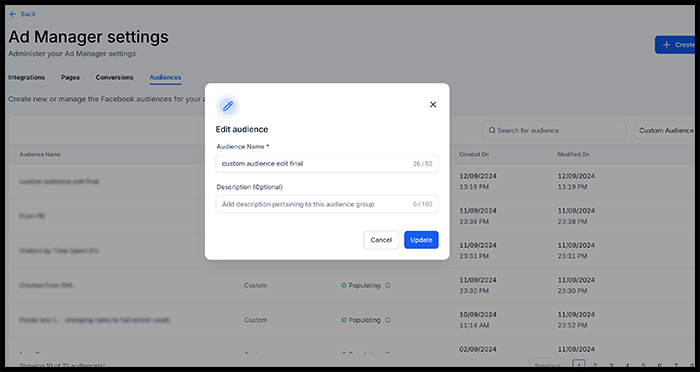
Task: Open the Conversions tab
Action: click(114, 77)
